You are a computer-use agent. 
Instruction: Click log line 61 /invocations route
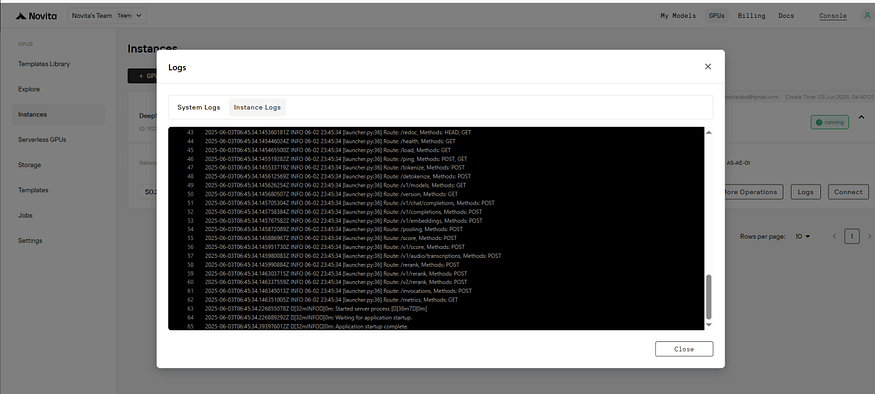(x=338, y=291)
